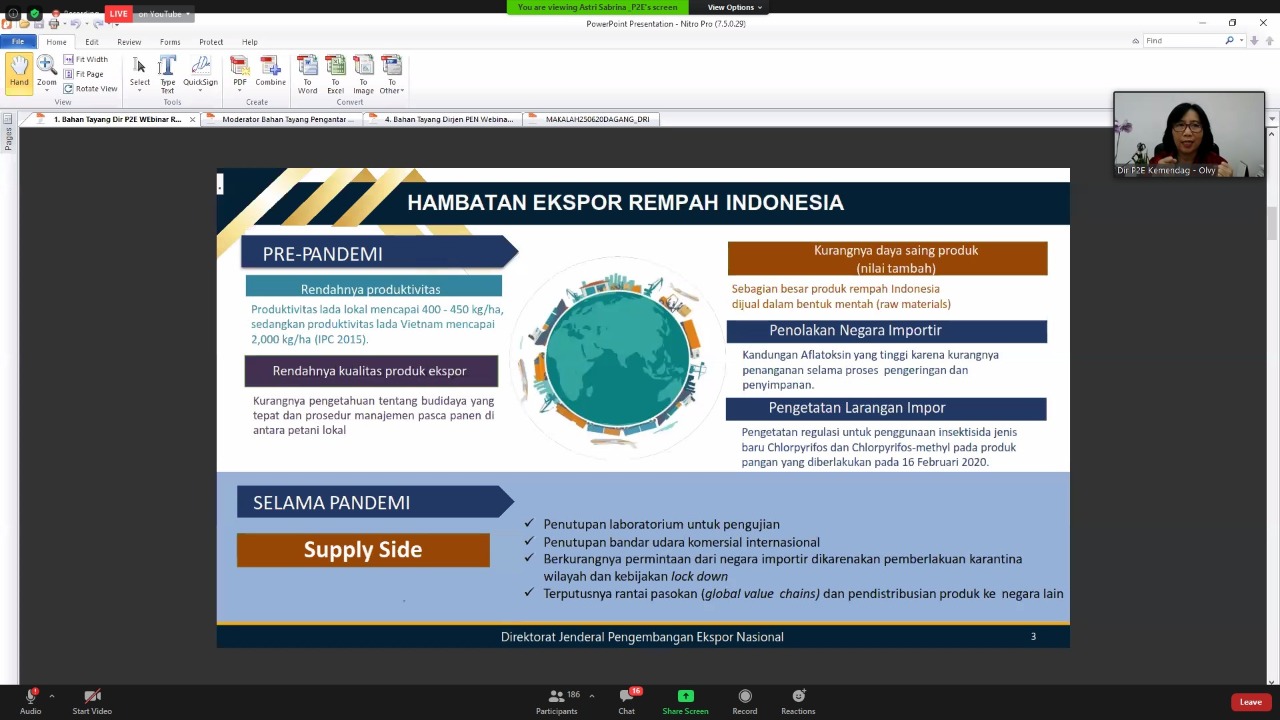Image resolution: width=1280 pixels, height=720 pixels.
Task: Select the Hand tool in ribbon
Action: click(19, 71)
